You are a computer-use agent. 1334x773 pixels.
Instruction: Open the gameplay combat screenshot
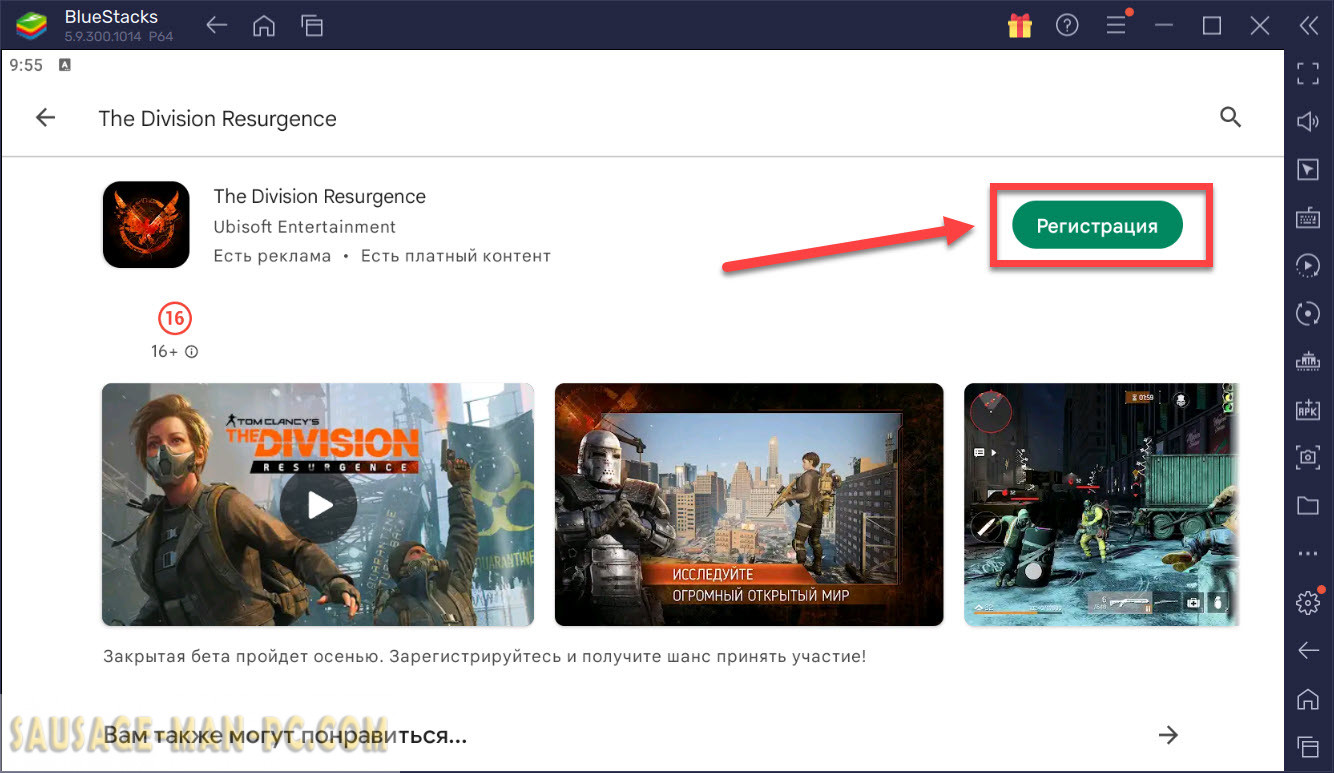1101,505
